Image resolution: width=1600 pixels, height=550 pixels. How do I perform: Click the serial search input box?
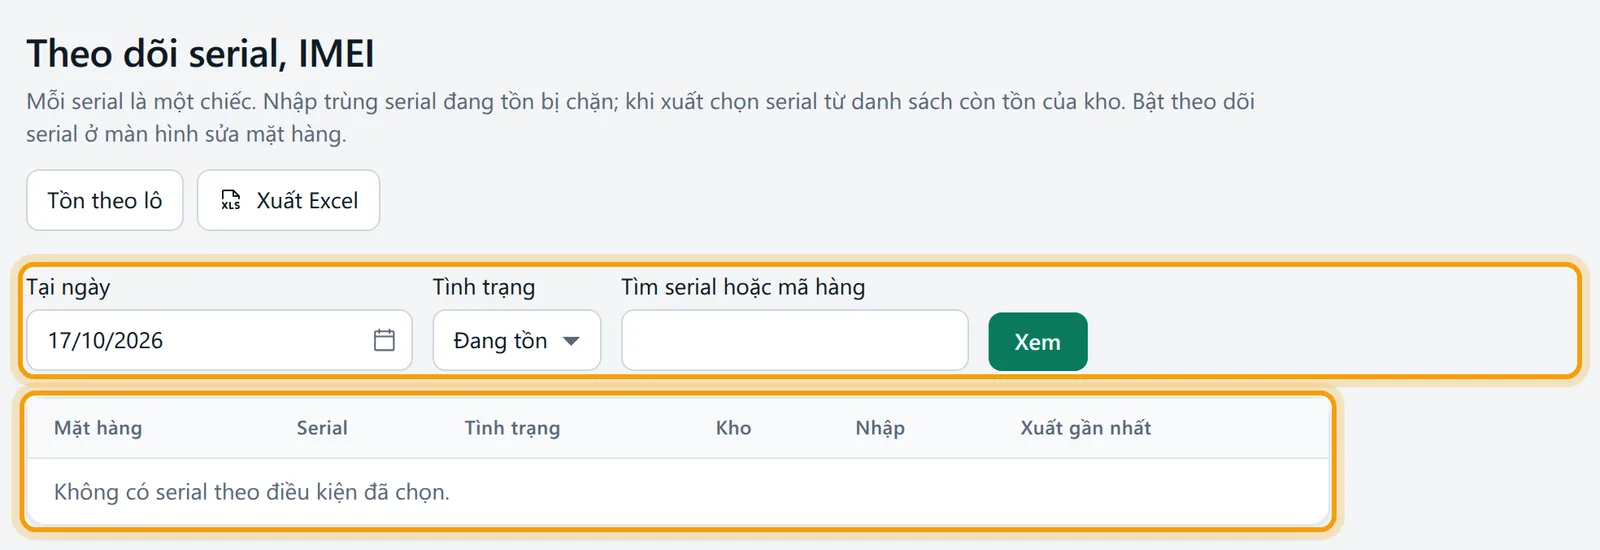click(x=795, y=340)
